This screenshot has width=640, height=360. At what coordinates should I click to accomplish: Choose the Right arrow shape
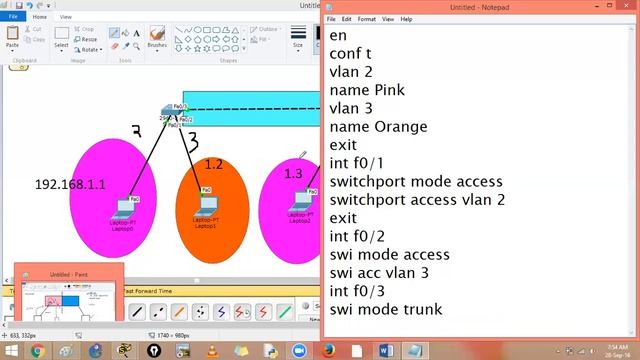click(216, 39)
